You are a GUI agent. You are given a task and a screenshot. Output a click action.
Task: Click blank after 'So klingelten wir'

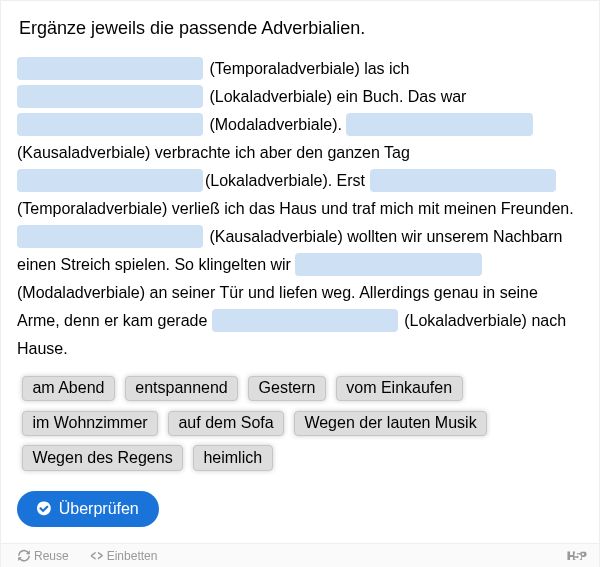point(388,264)
